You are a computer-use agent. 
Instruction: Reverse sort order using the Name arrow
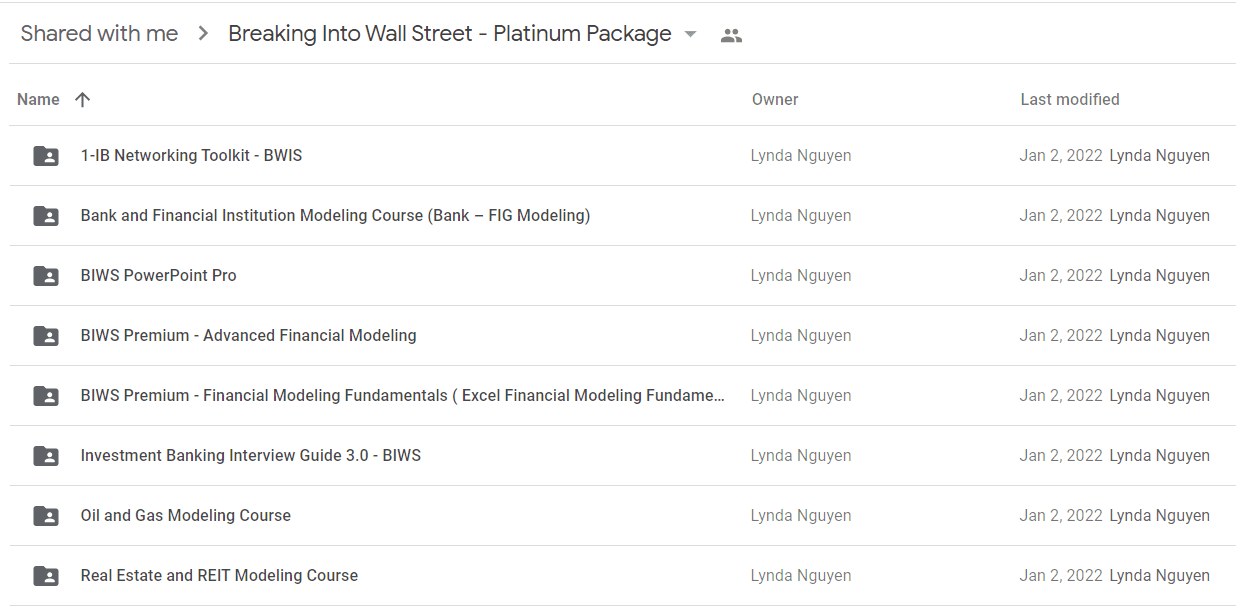(83, 99)
